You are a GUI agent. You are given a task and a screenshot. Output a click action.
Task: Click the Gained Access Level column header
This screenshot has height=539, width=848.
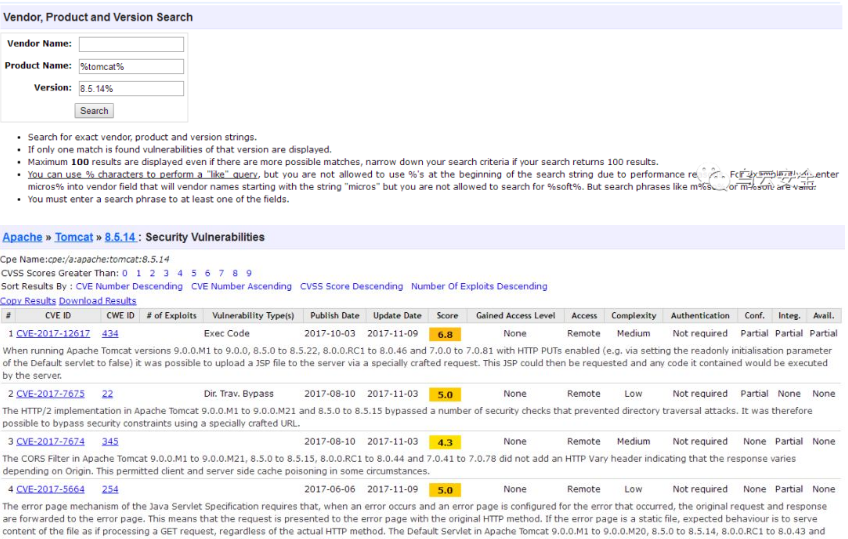(x=515, y=316)
